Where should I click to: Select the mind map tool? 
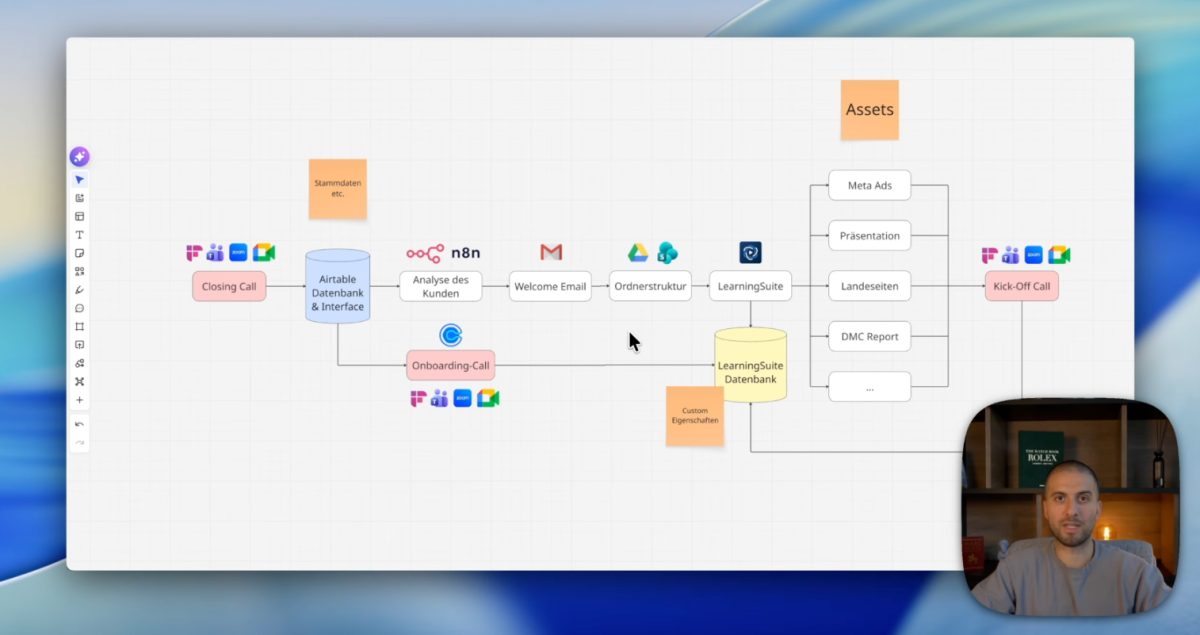[x=79, y=381]
